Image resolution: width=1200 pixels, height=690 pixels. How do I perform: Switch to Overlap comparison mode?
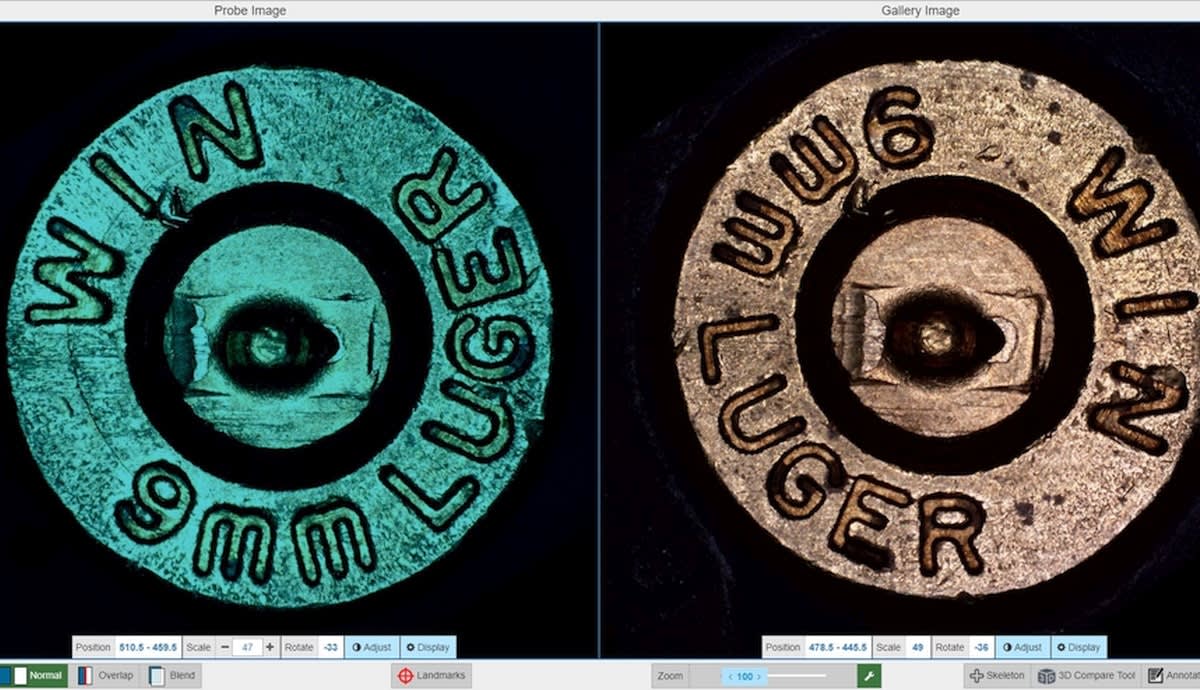point(106,676)
